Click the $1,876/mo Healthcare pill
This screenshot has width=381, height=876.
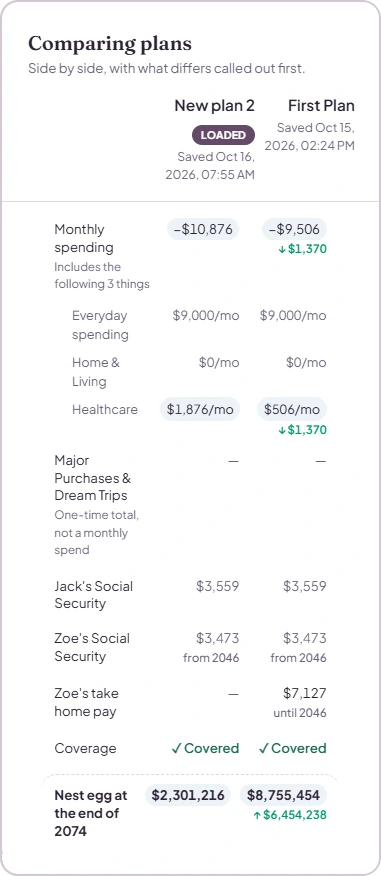(200, 409)
